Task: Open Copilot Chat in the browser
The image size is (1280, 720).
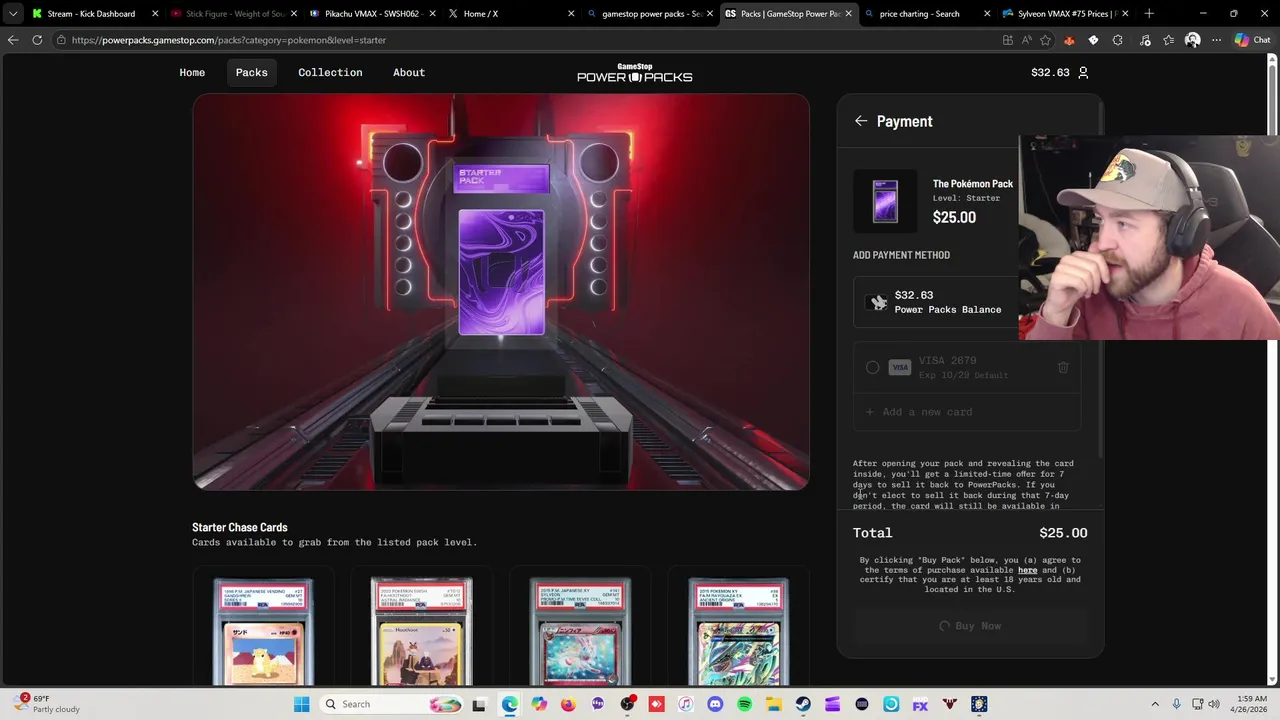Action: (x=1252, y=40)
